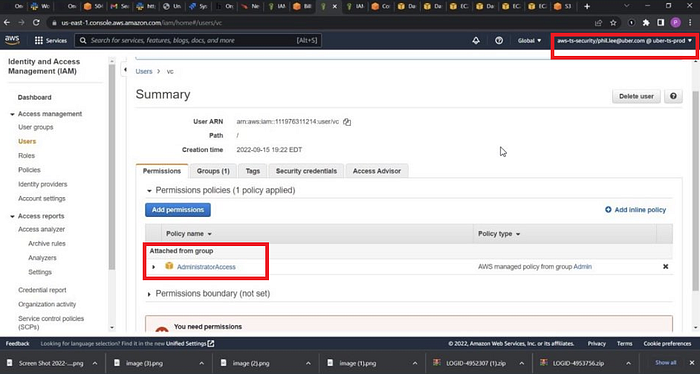
Task: Open browser extensions puzzle icon
Action: point(646,23)
